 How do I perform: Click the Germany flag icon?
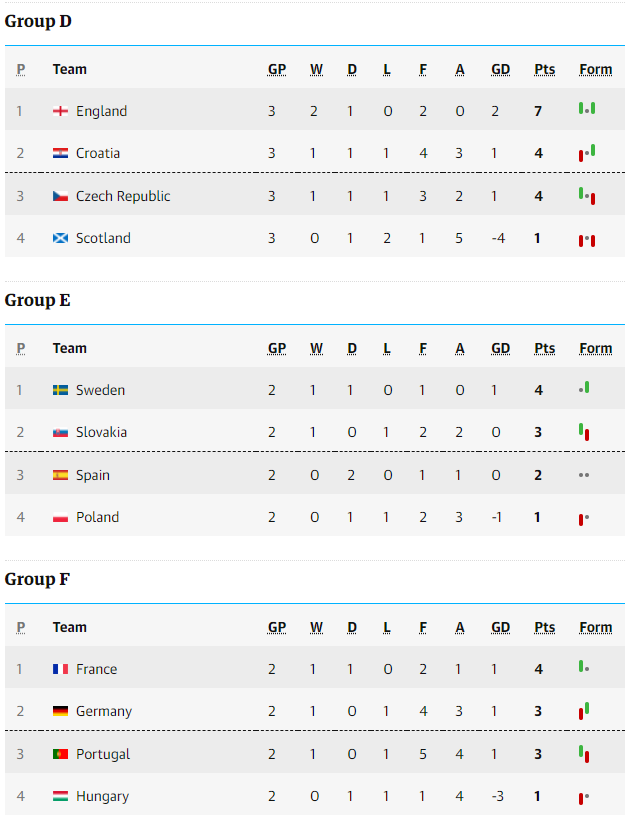(x=60, y=711)
